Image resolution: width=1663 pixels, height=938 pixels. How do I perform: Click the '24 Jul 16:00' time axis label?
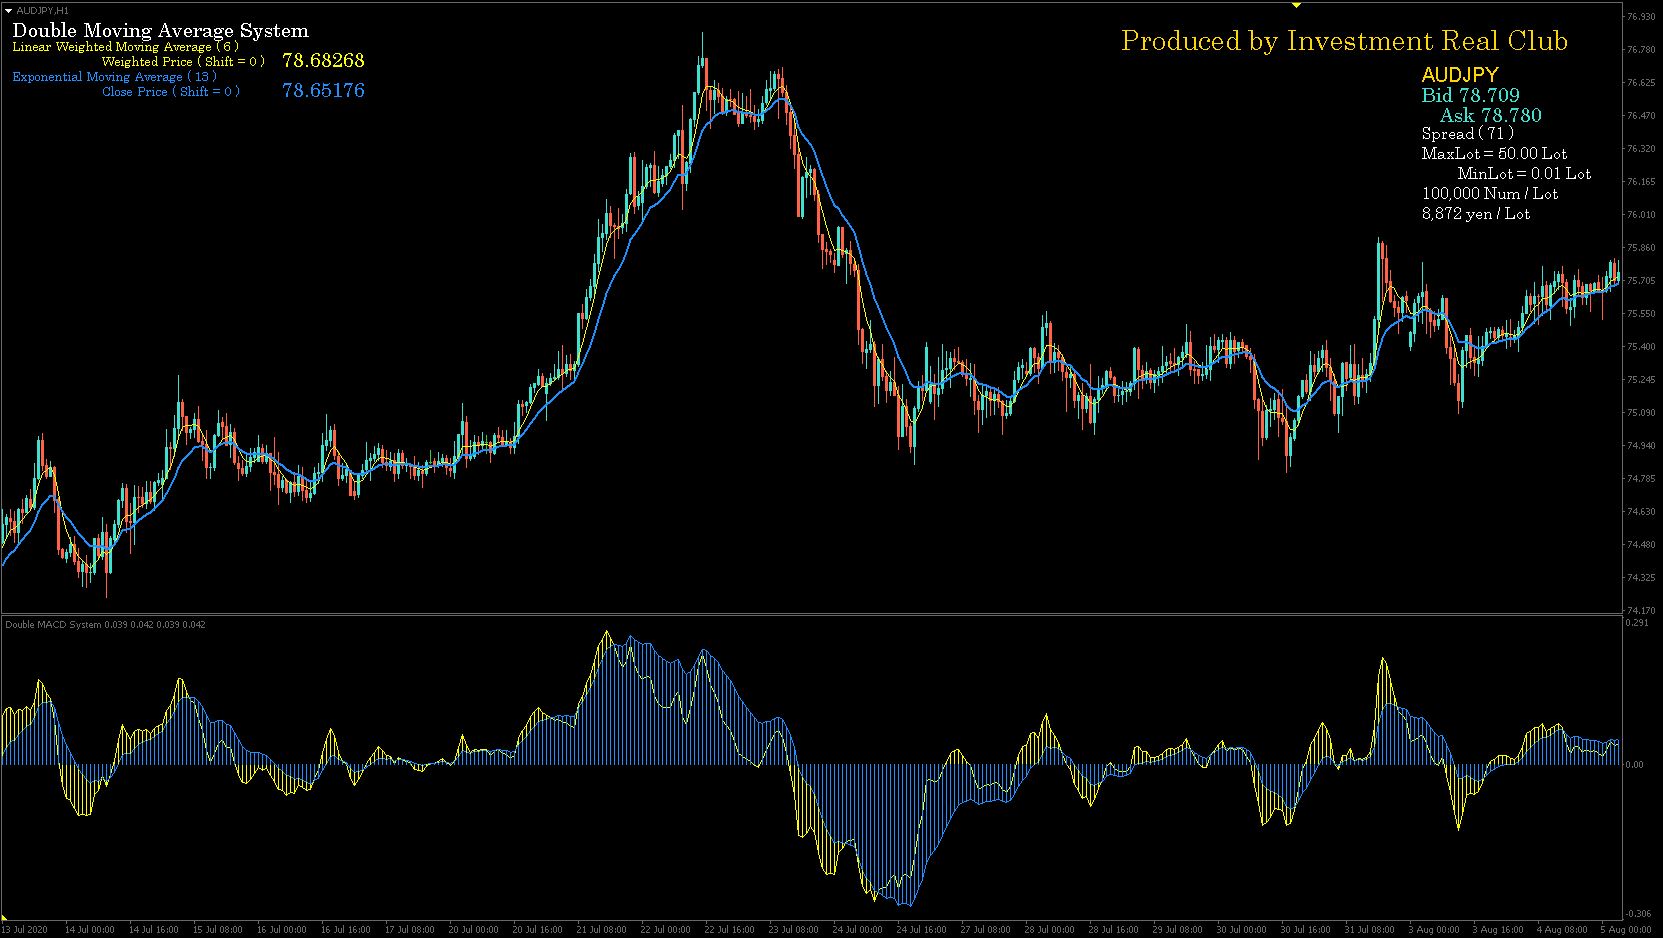(x=921, y=930)
